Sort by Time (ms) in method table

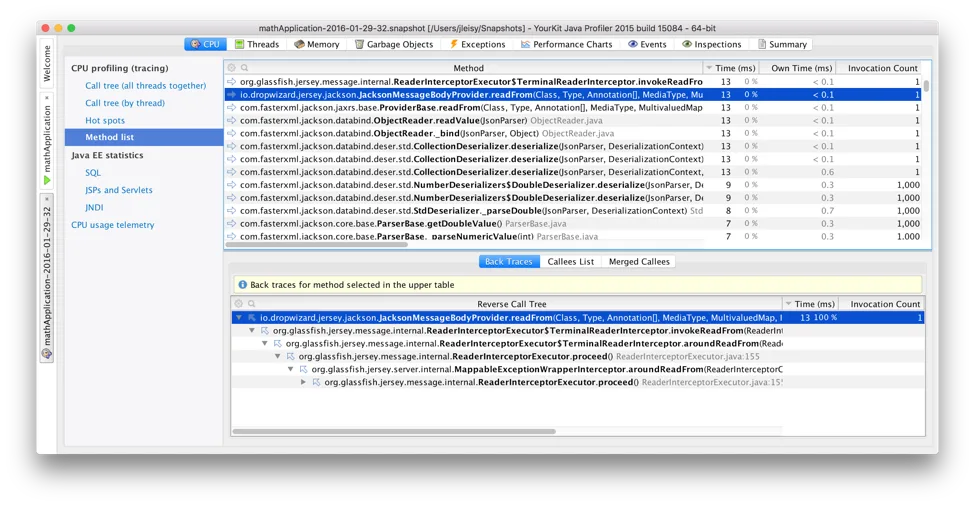pyautogui.click(x=731, y=68)
